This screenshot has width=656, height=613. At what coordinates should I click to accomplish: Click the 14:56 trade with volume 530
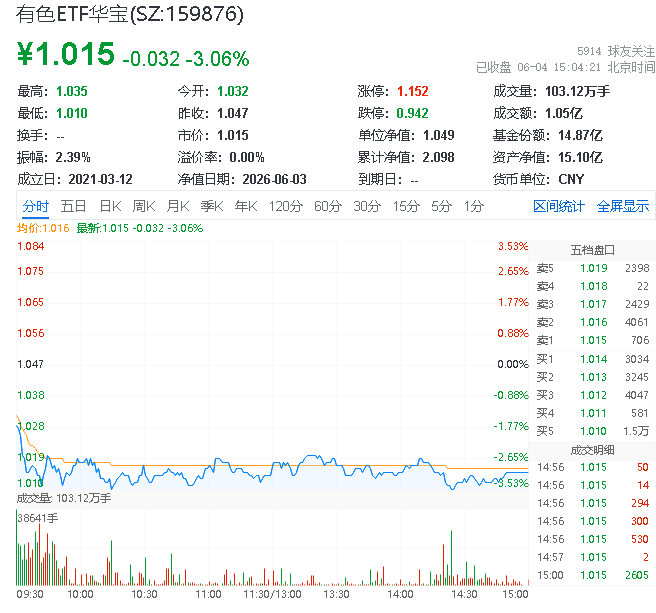pyautogui.click(x=593, y=540)
